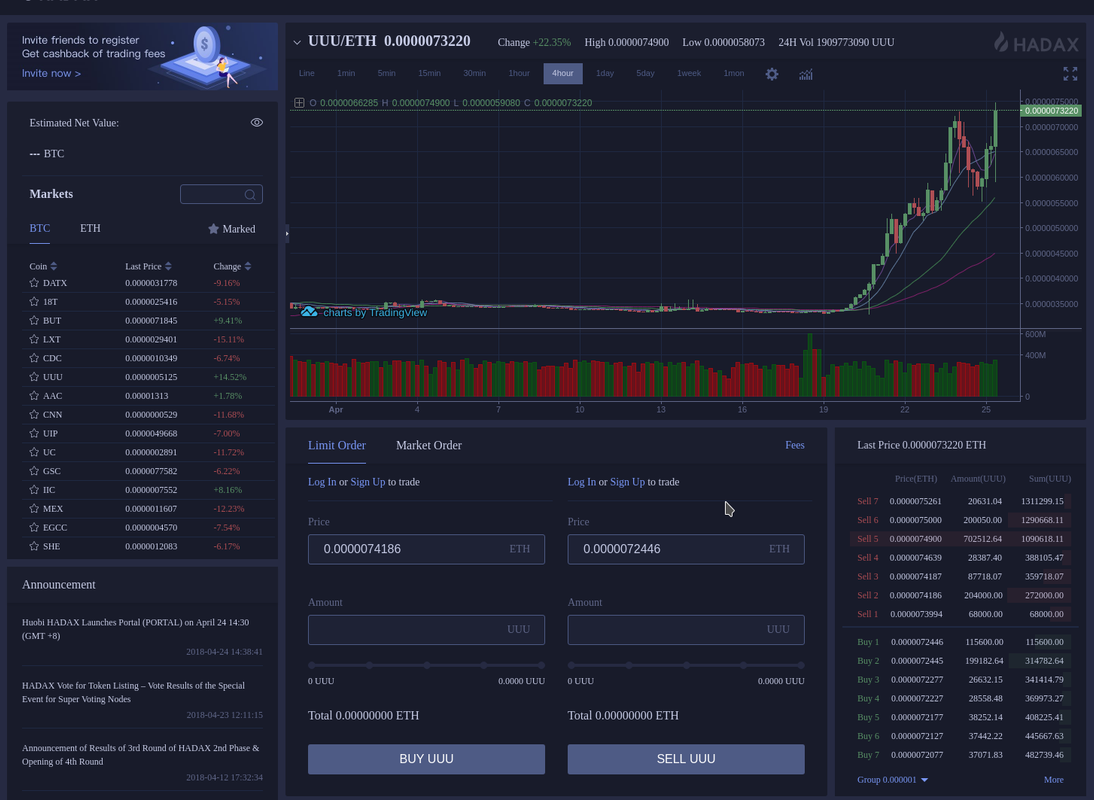Show Marked coins filter
The image size is (1094, 800).
click(232, 229)
